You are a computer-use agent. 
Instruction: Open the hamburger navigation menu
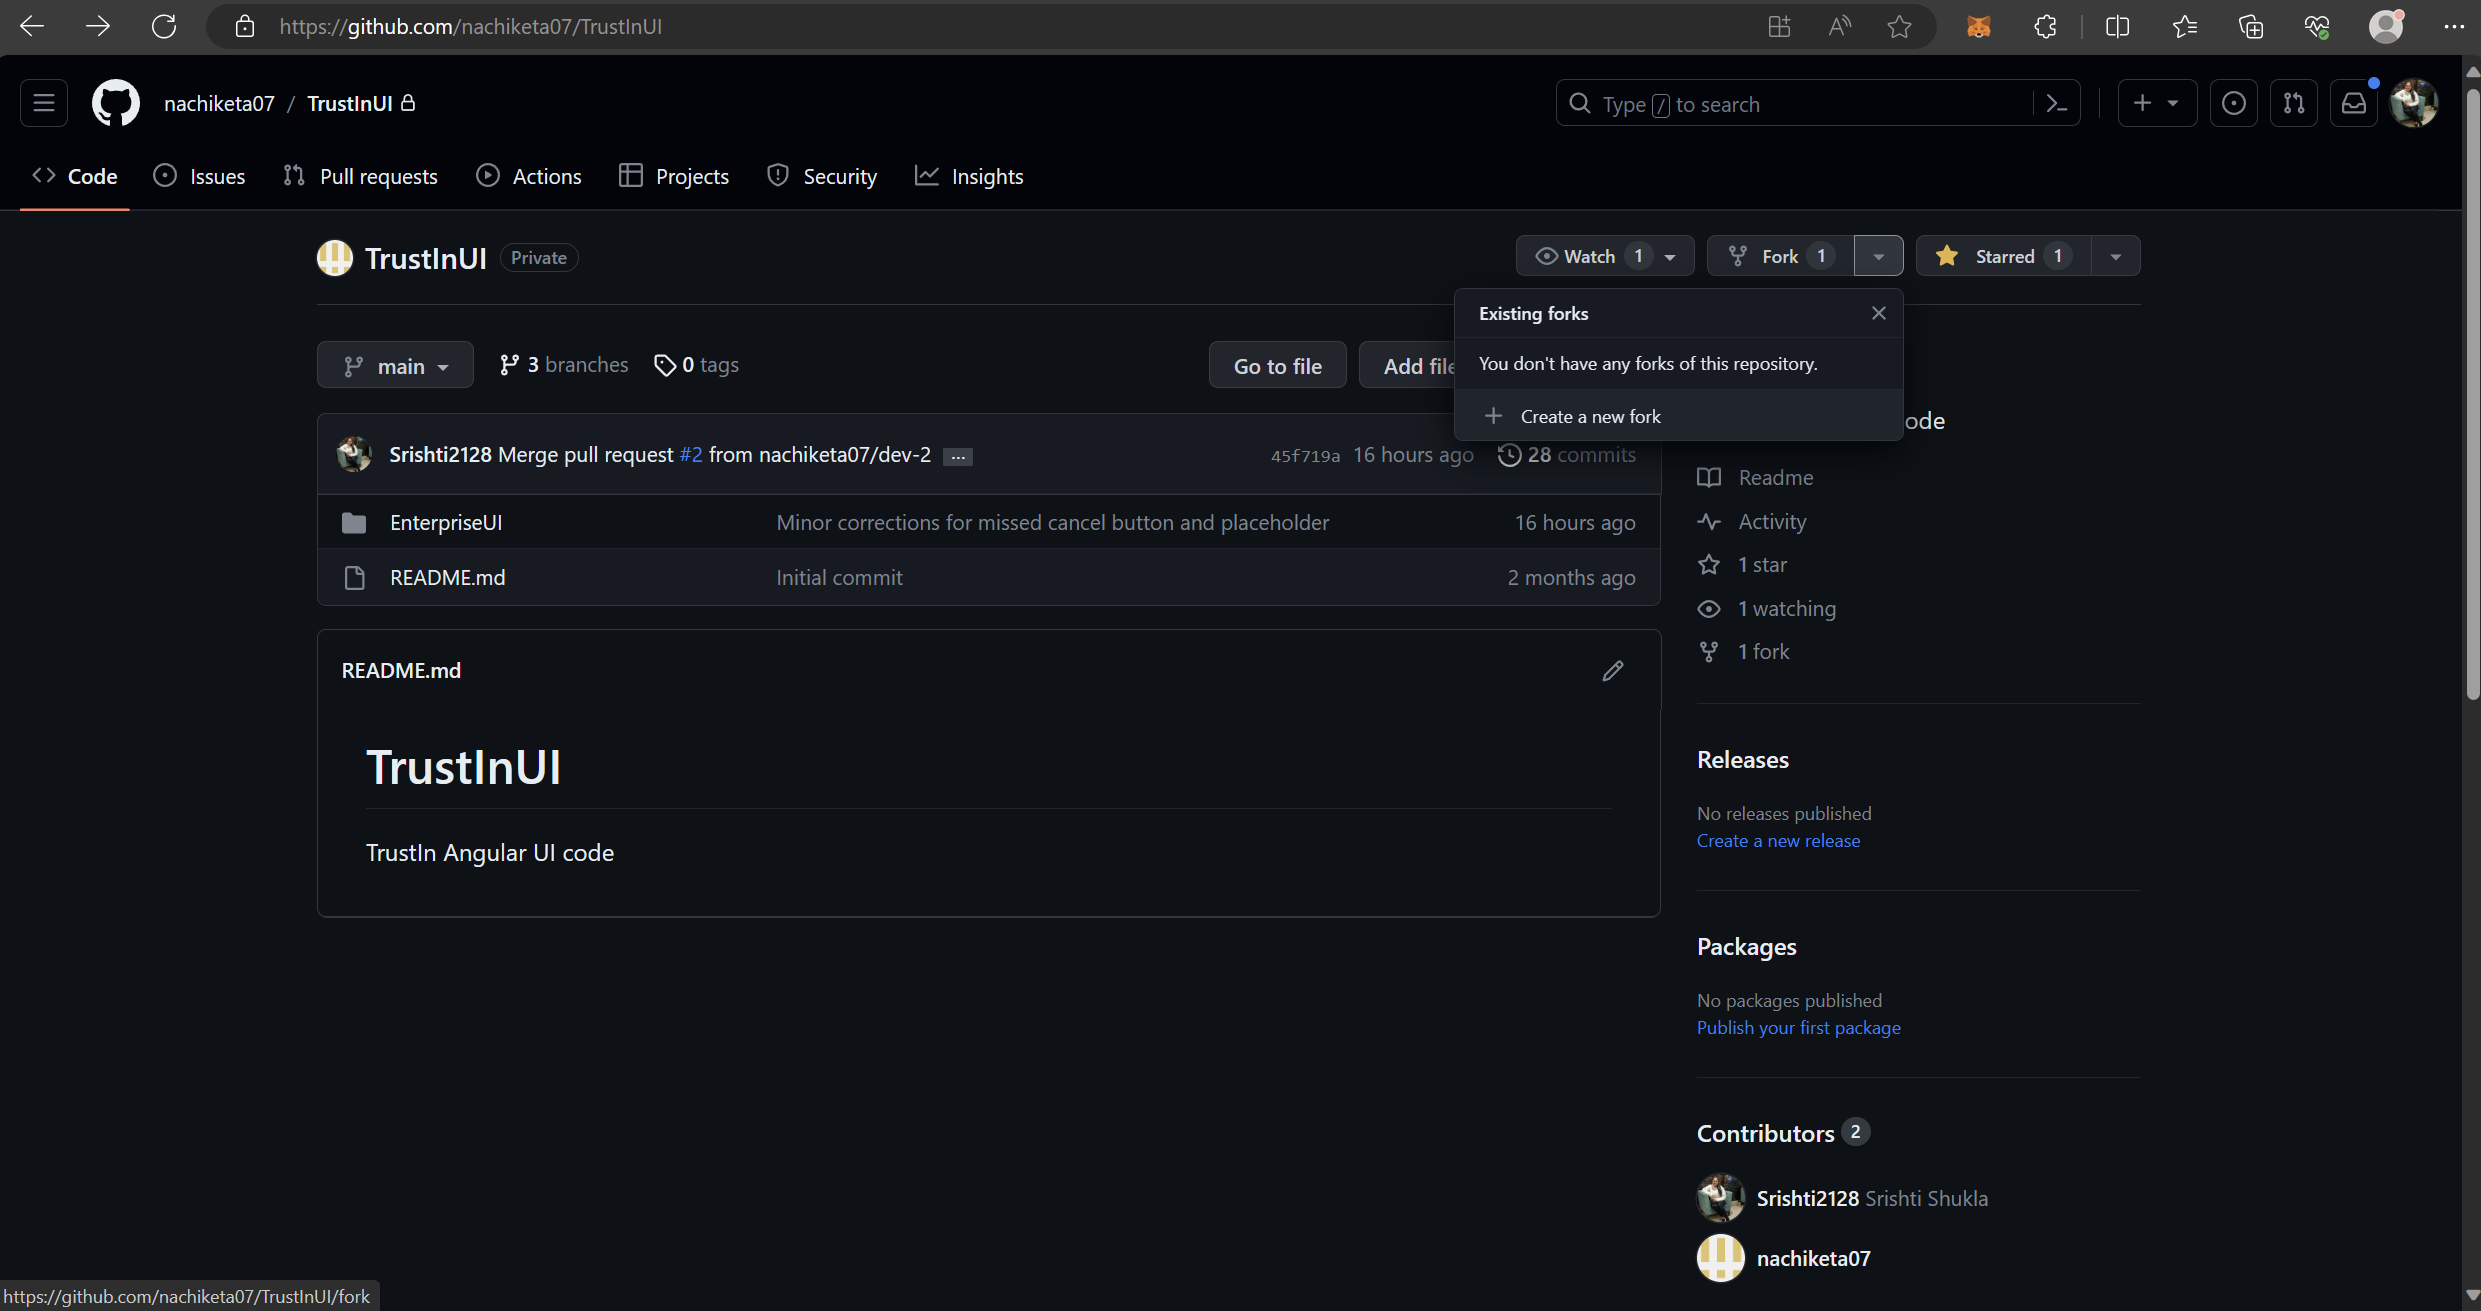click(x=44, y=103)
